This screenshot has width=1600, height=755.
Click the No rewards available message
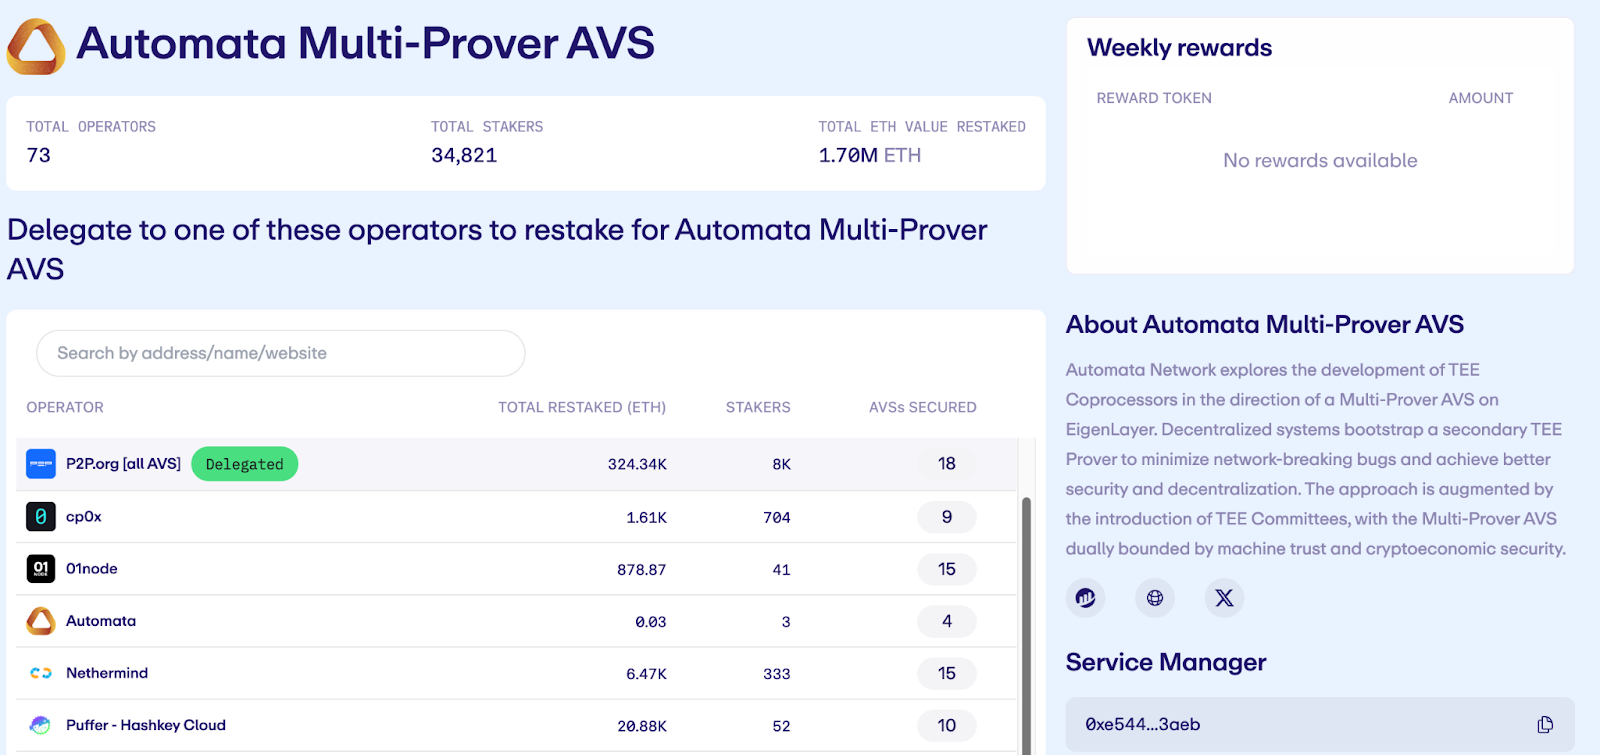(x=1320, y=160)
